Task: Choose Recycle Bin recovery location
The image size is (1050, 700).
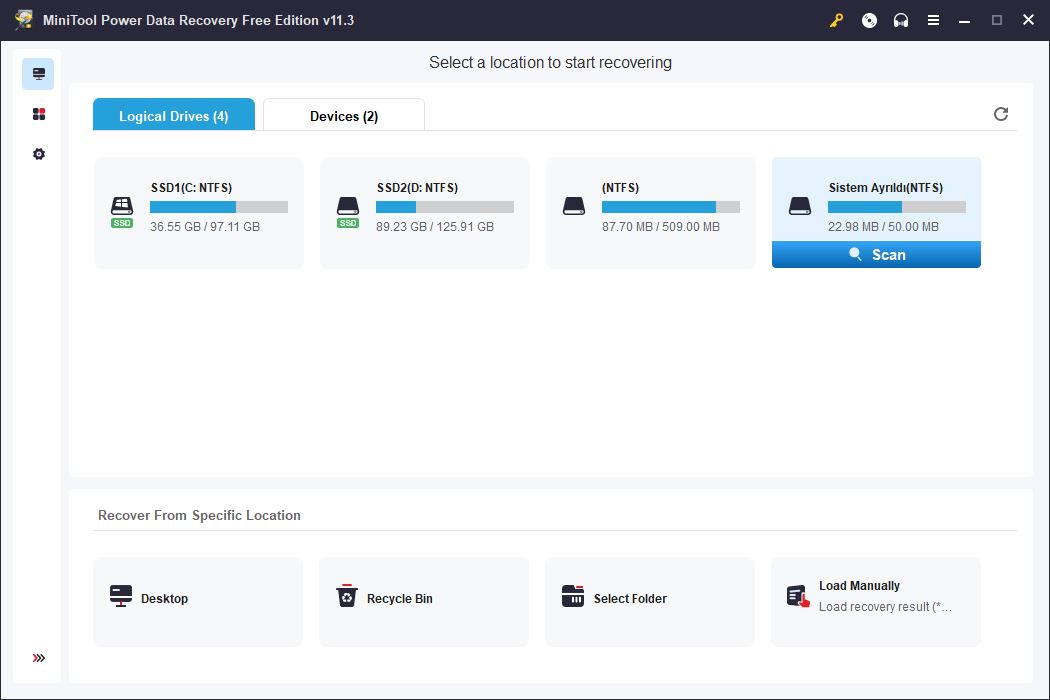Action: 424,602
